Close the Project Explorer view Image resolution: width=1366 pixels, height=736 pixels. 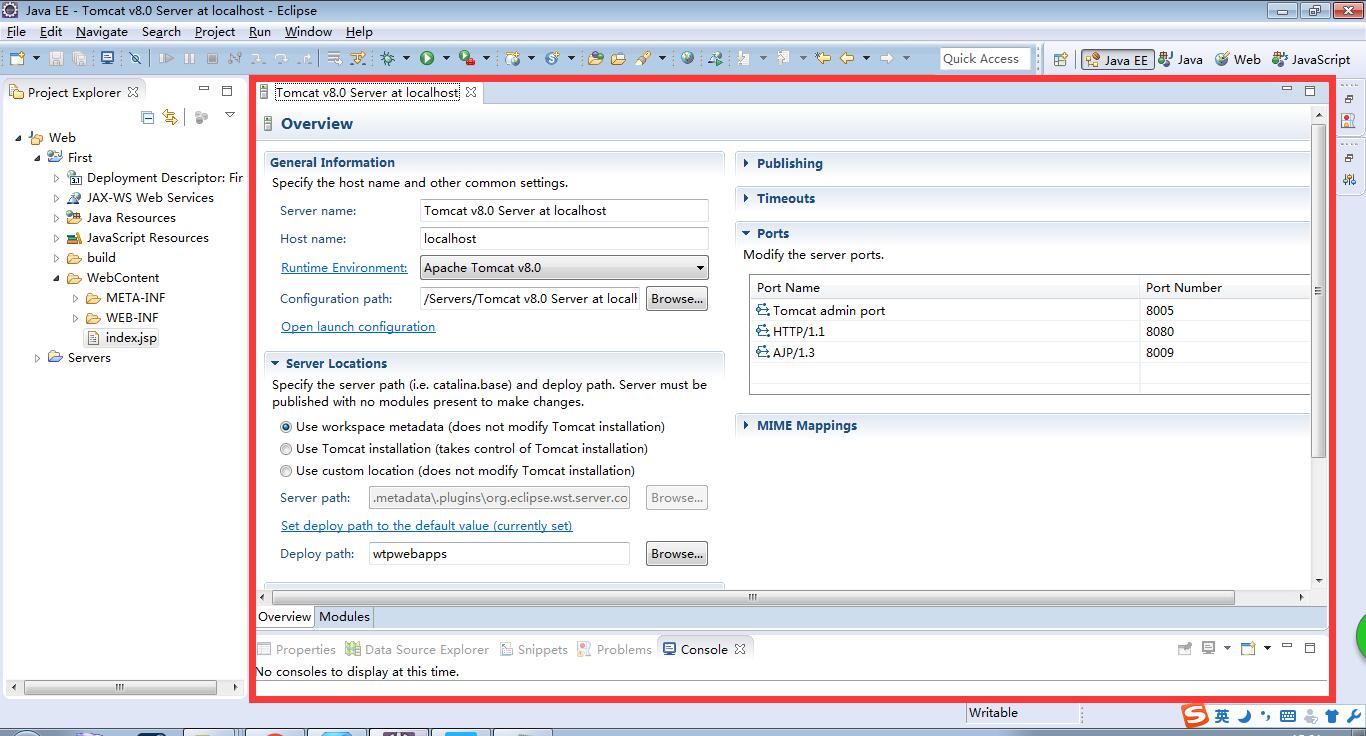point(133,92)
